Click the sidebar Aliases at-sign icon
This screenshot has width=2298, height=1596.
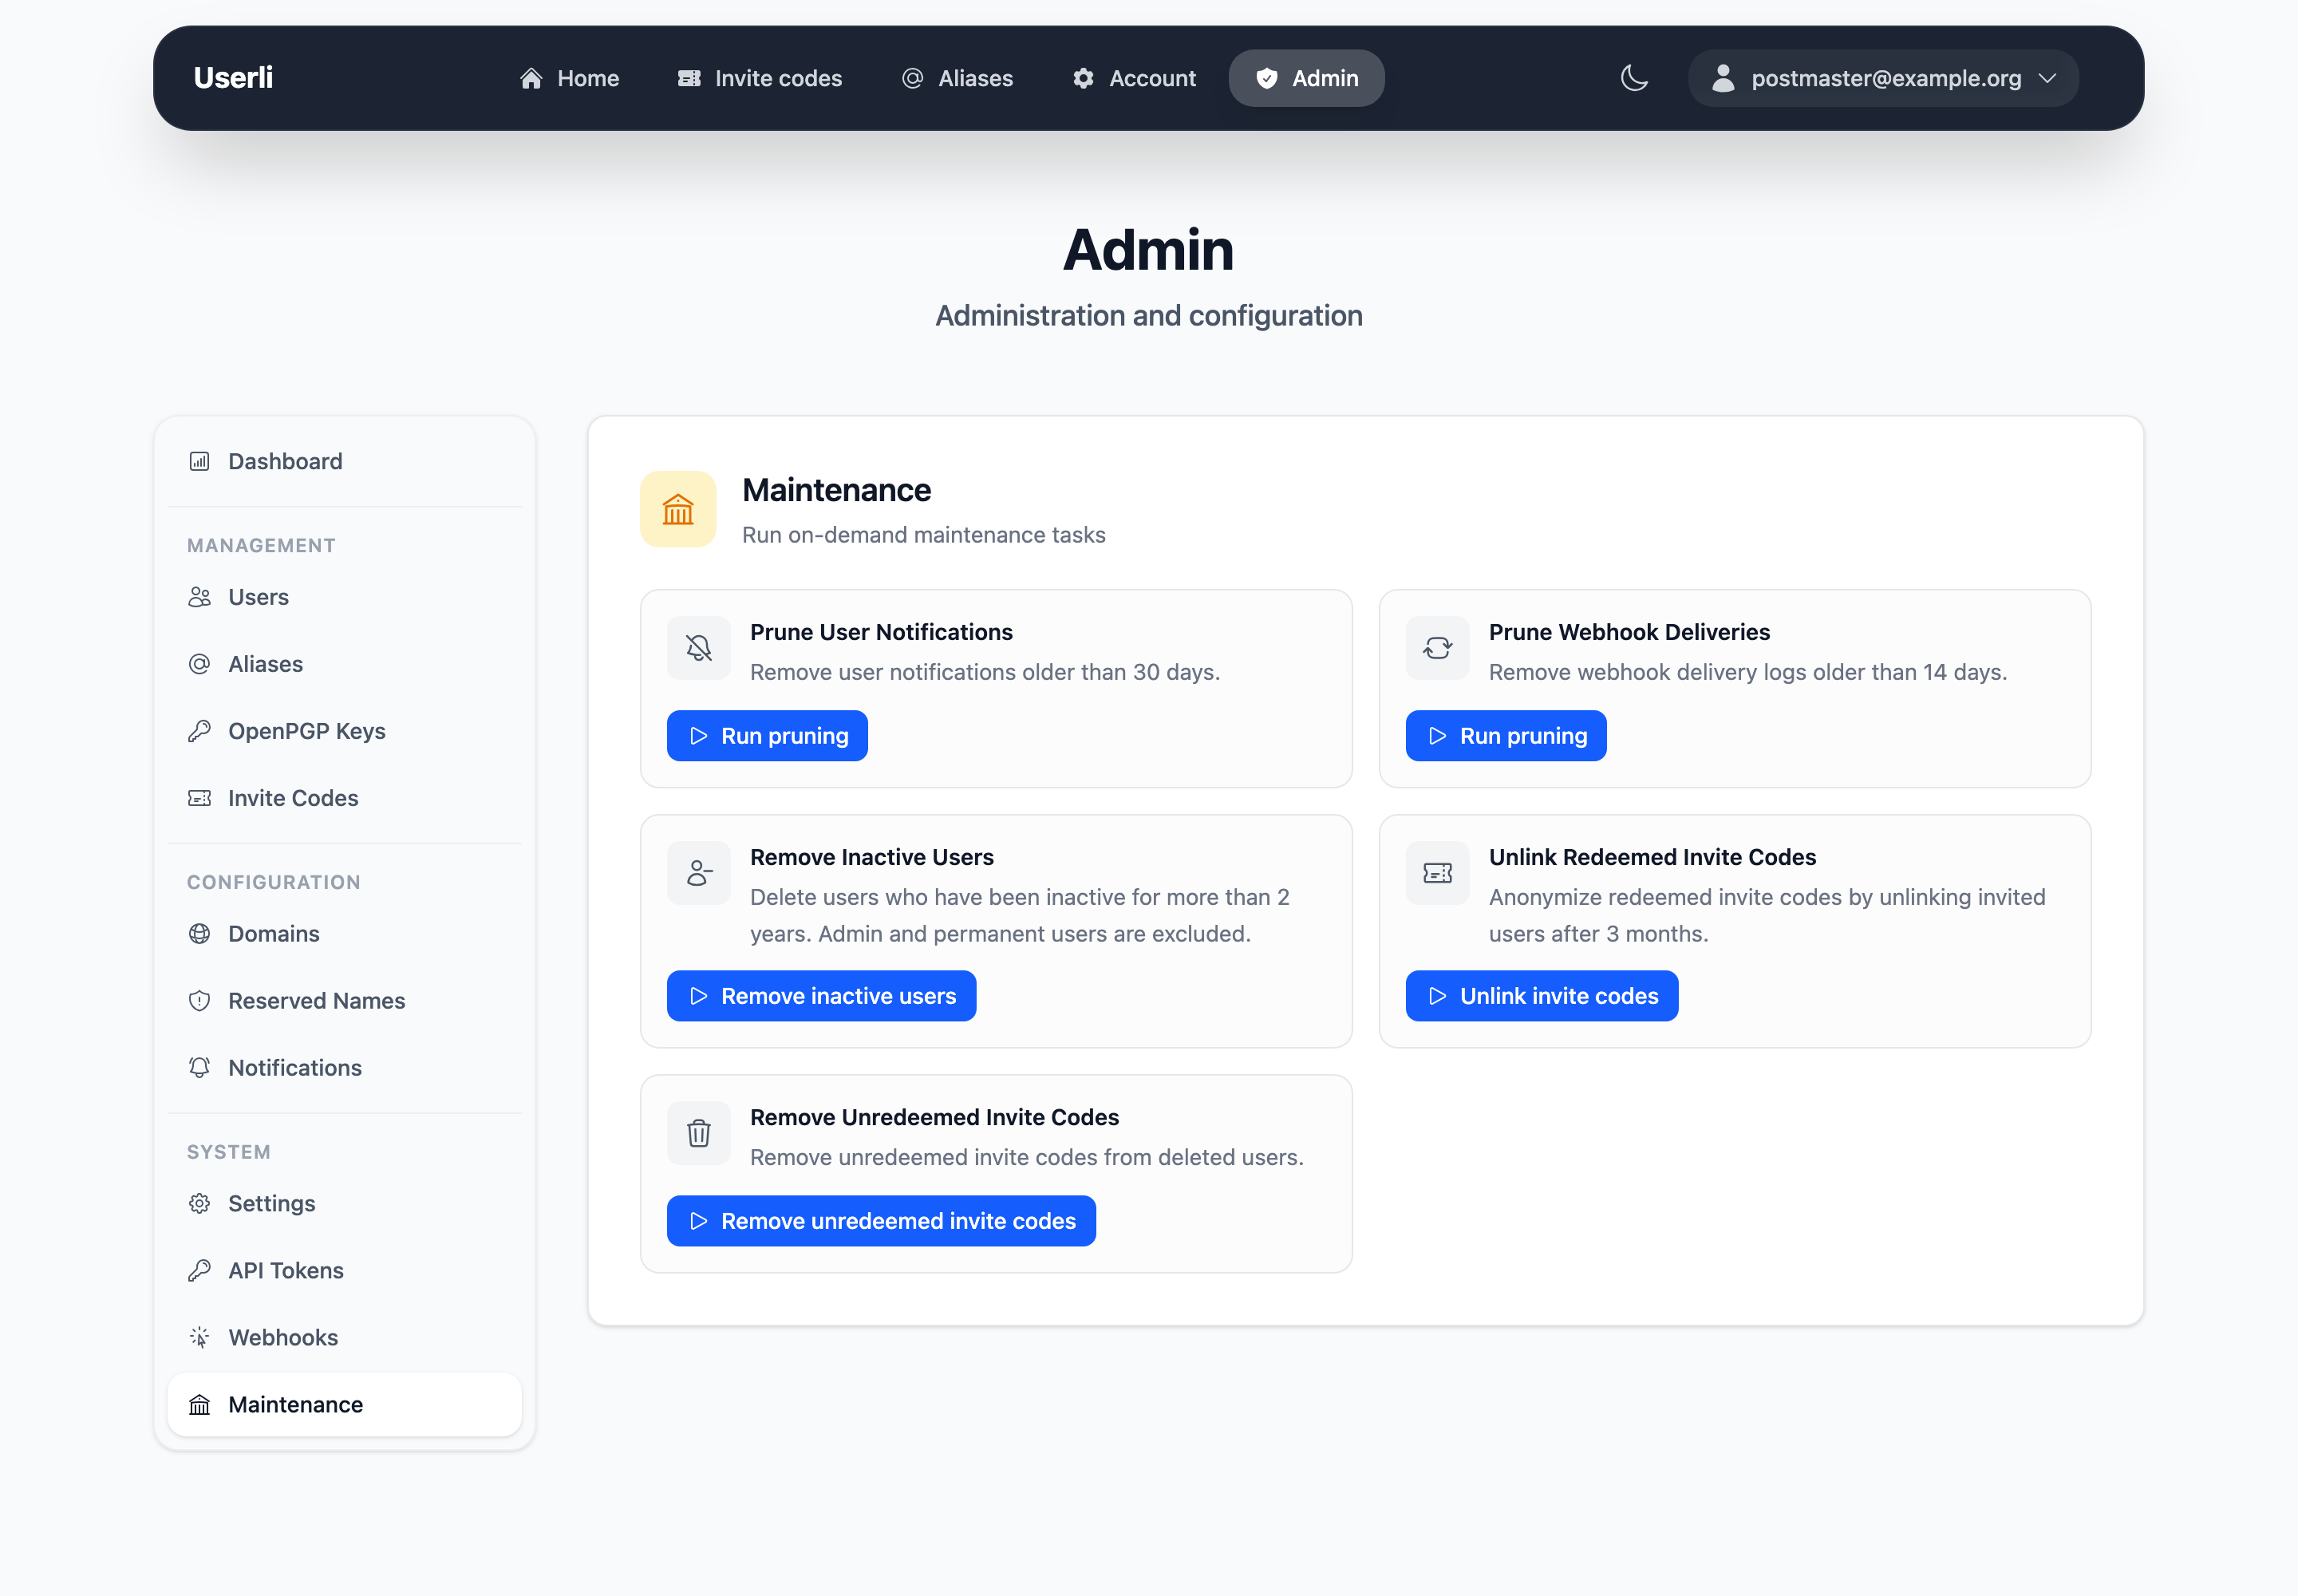tap(200, 664)
